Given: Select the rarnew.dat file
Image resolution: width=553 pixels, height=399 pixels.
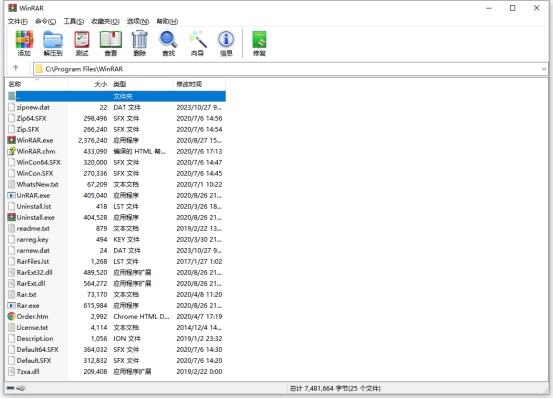Looking at the screenshot, I should pos(33,250).
